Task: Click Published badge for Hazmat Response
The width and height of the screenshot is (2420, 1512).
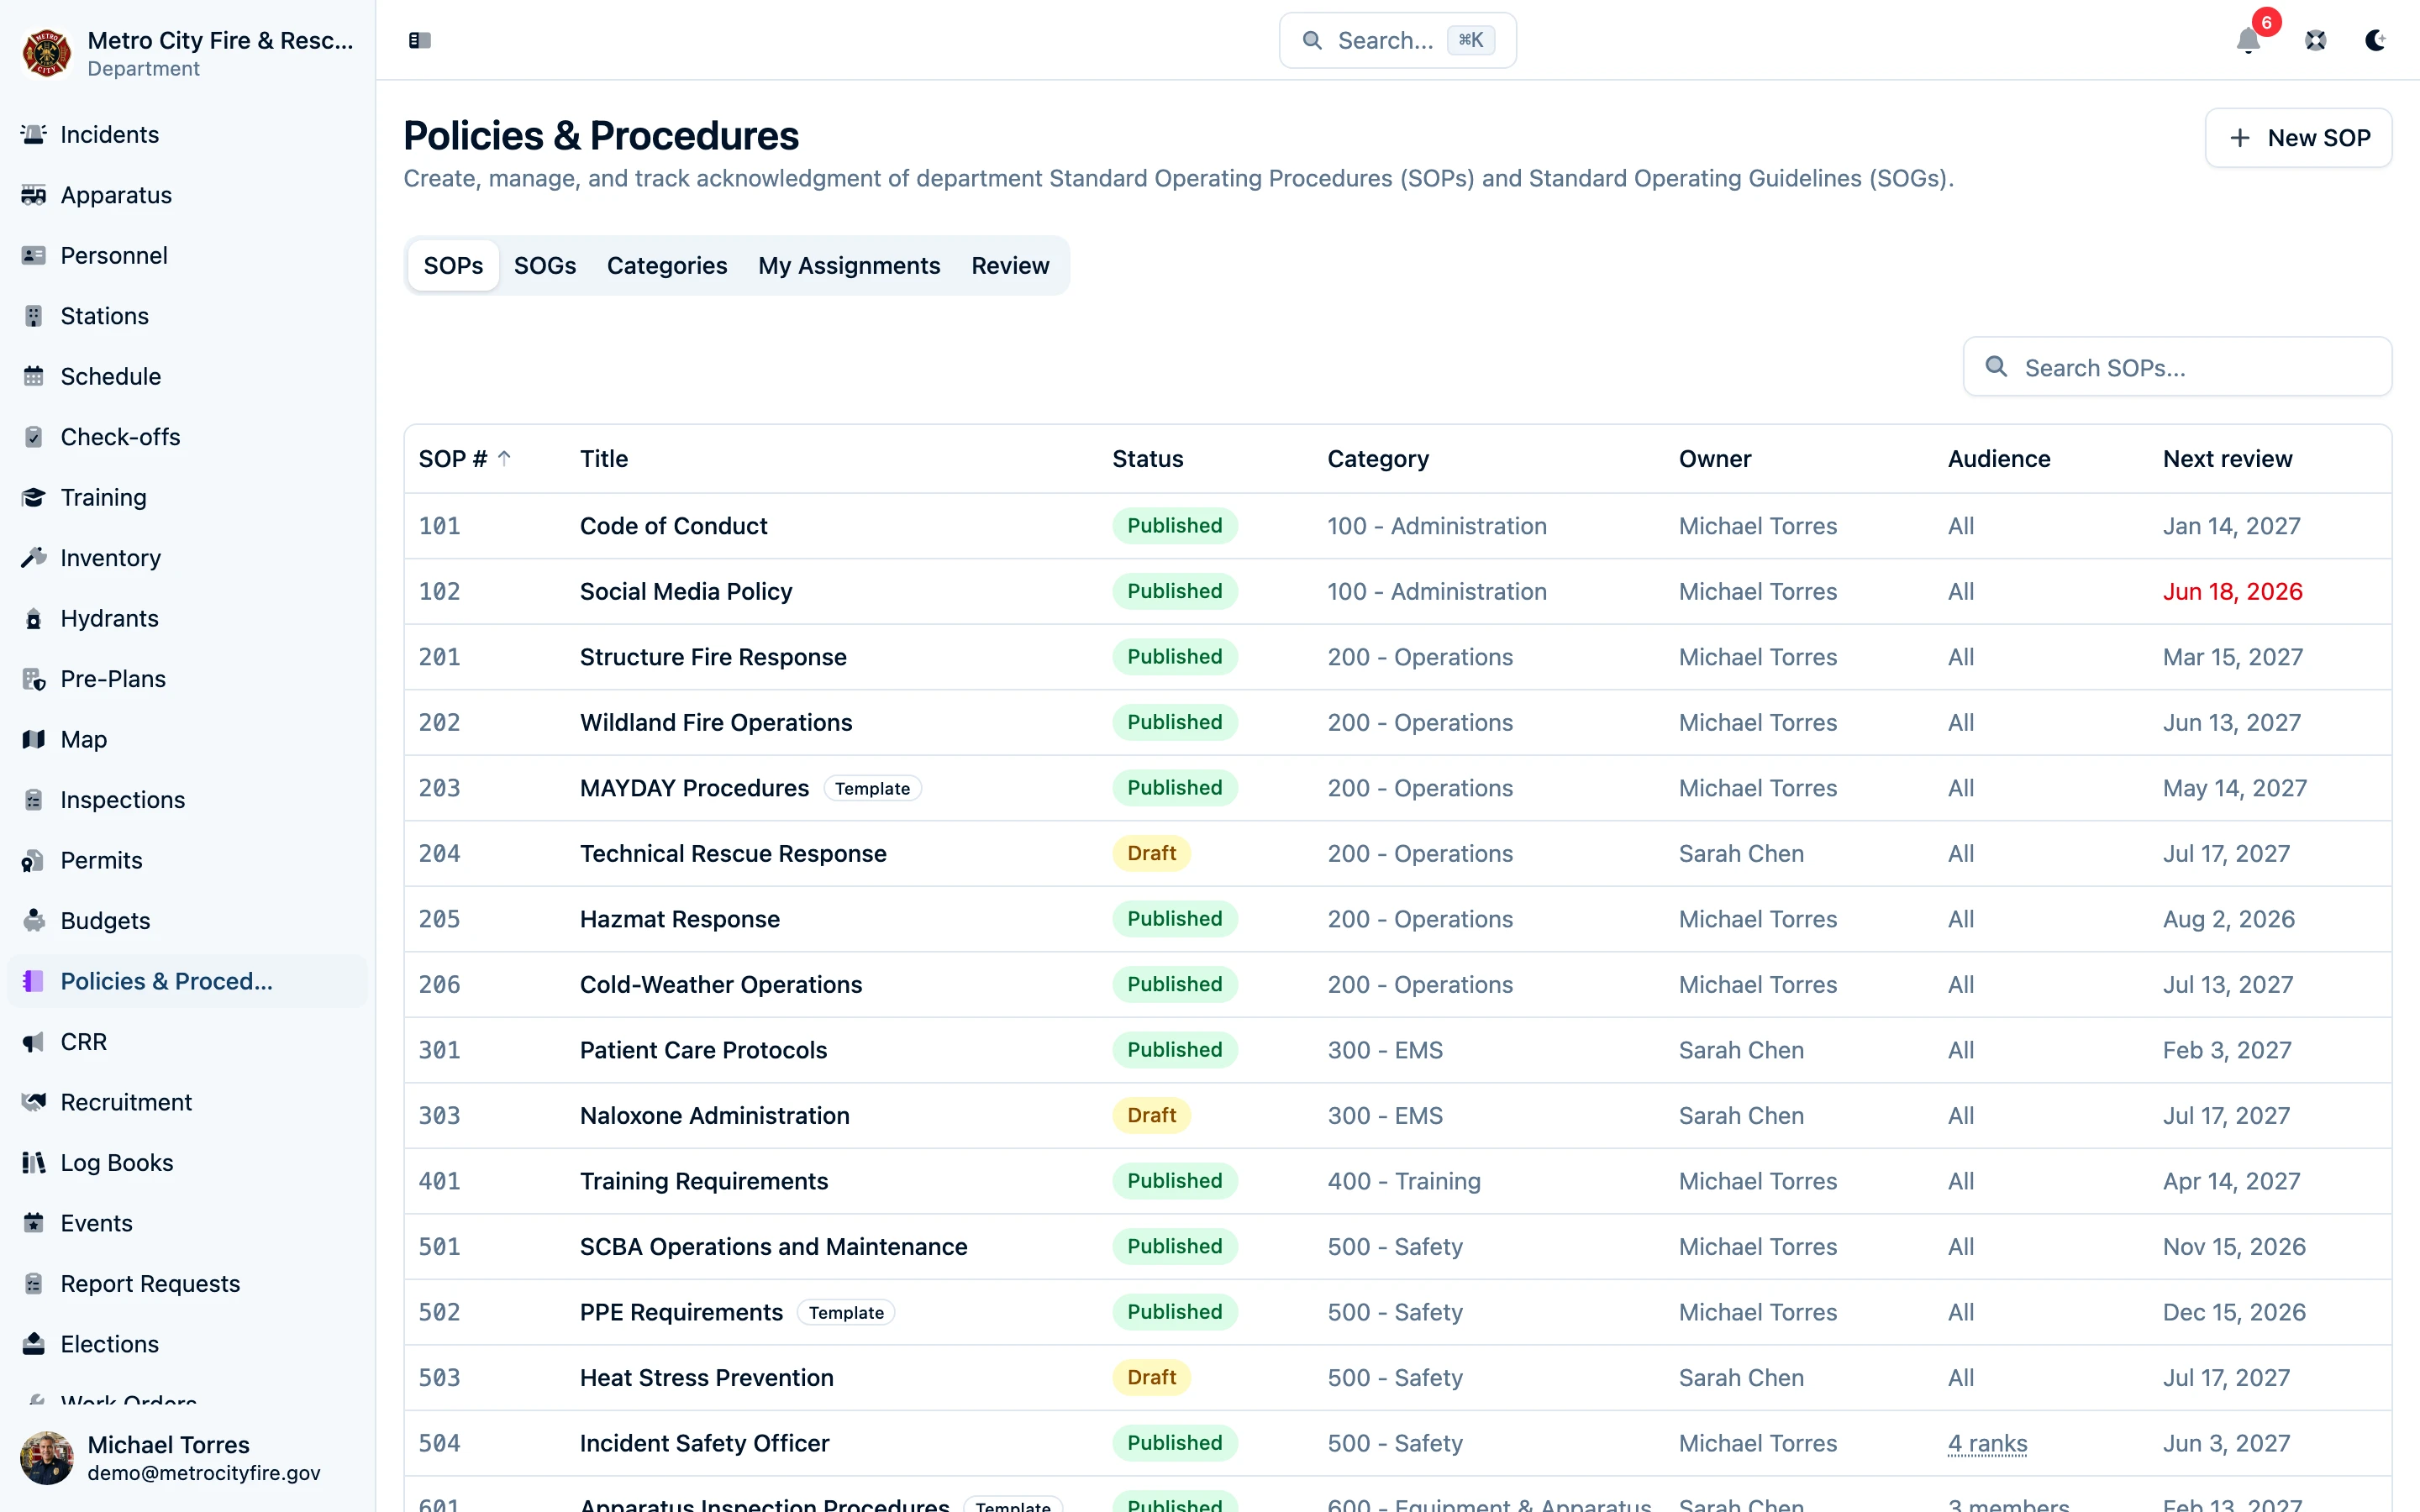Action: click(x=1174, y=919)
